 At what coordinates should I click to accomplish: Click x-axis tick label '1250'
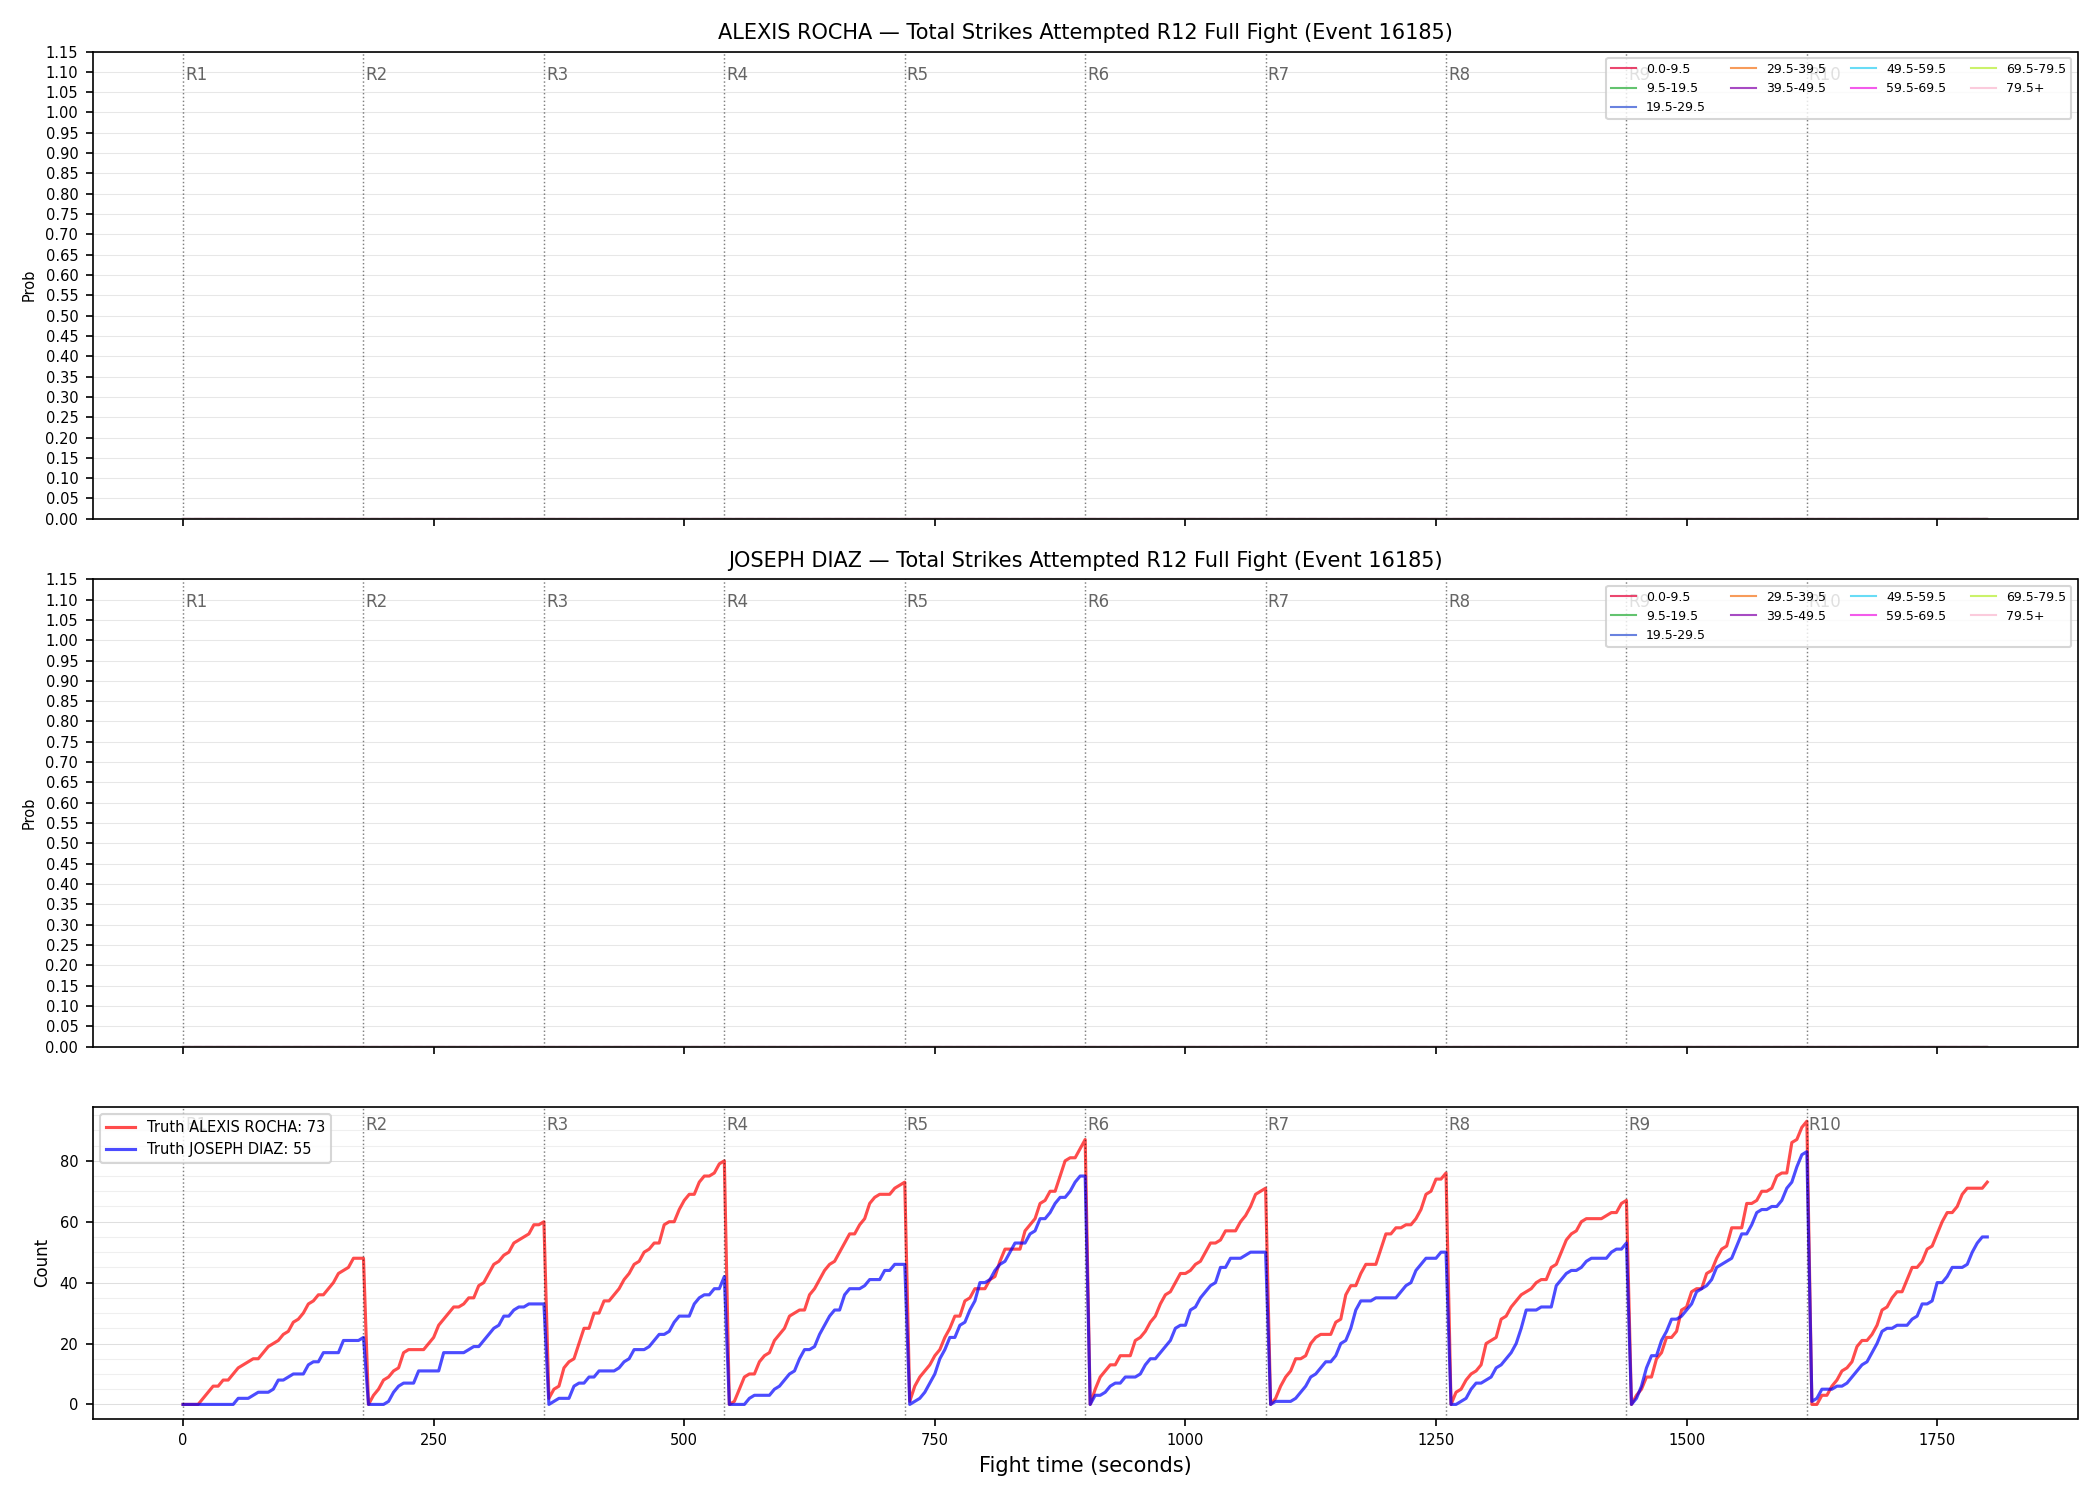(1436, 1440)
